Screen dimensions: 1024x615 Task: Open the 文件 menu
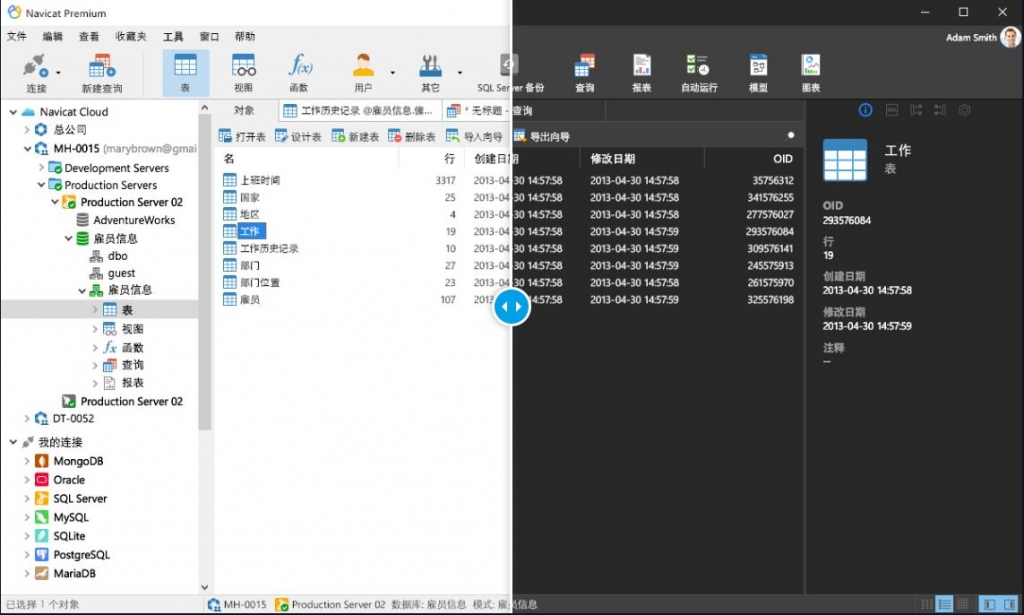pos(16,37)
